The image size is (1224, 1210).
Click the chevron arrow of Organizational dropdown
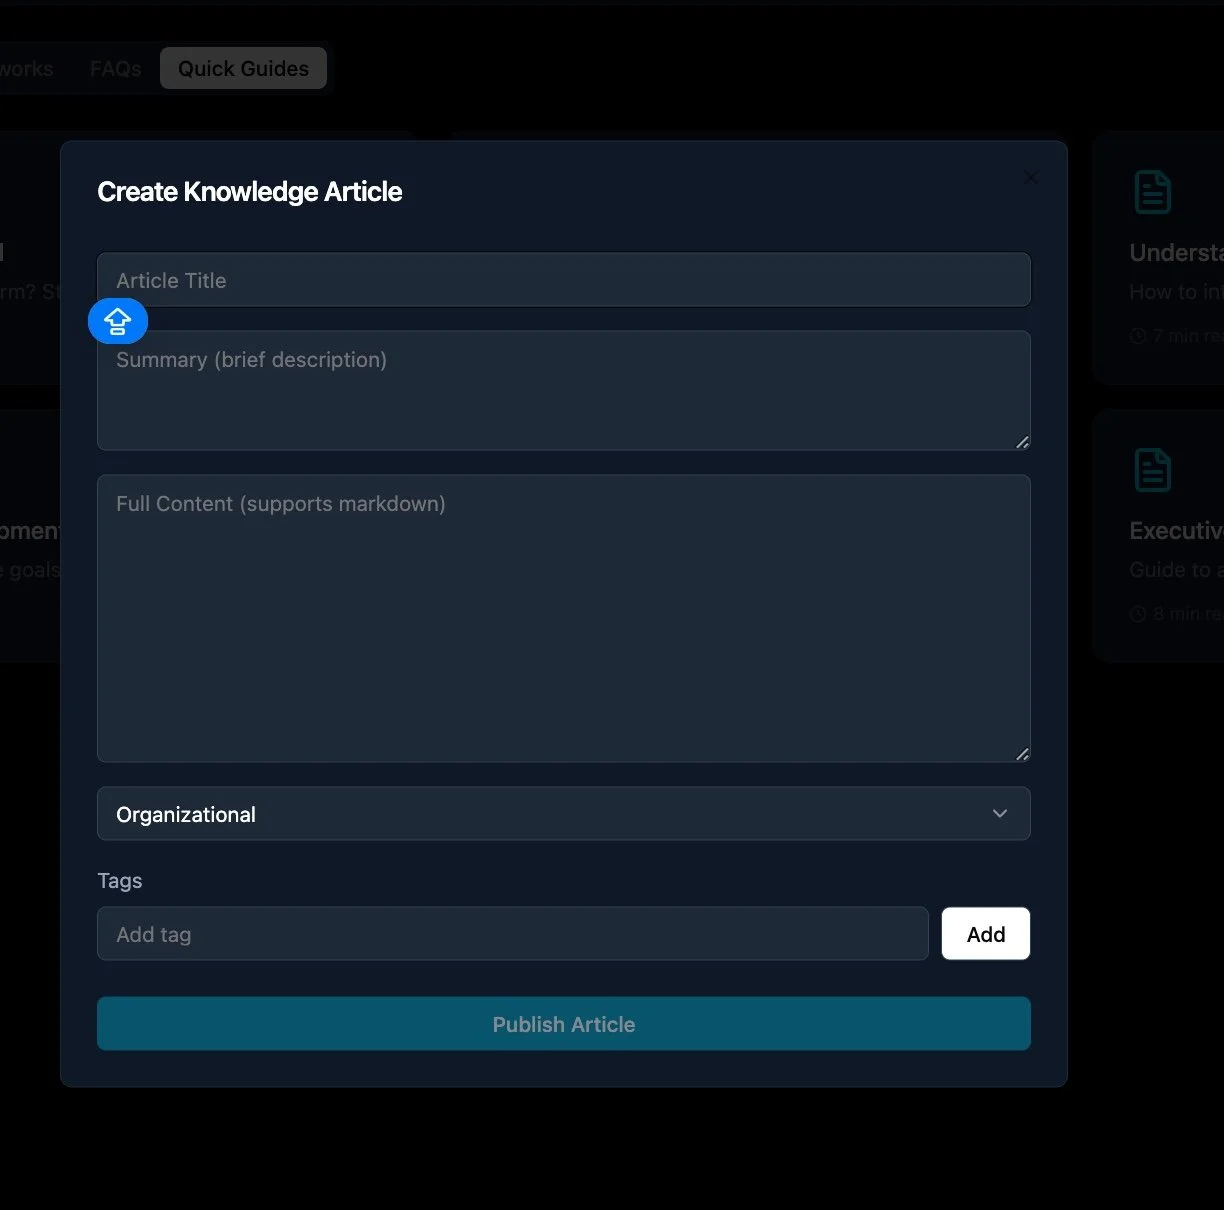click(x=999, y=814)
